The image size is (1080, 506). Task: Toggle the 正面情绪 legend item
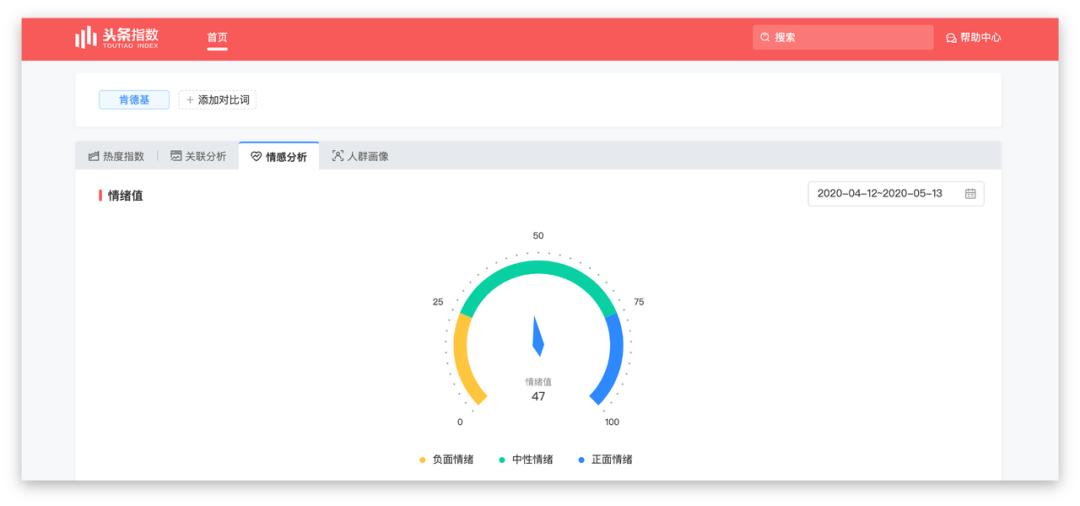[605, 460]
